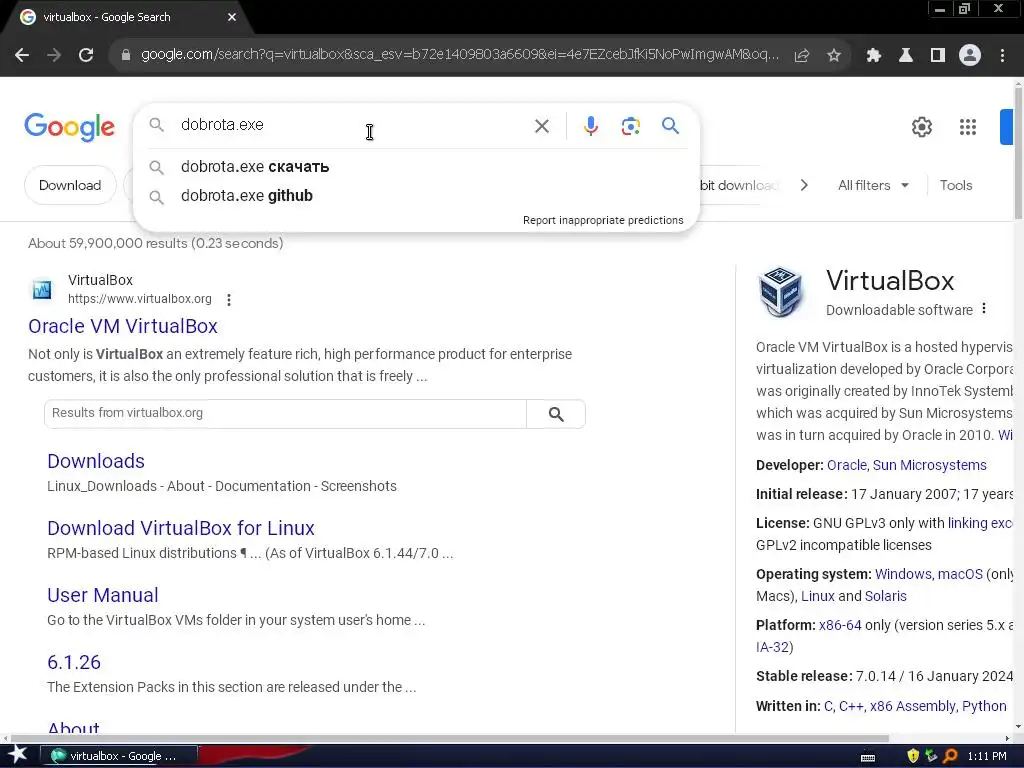
Task: Select suggestion dobrota.exe скачать
Action: point(416,167)
